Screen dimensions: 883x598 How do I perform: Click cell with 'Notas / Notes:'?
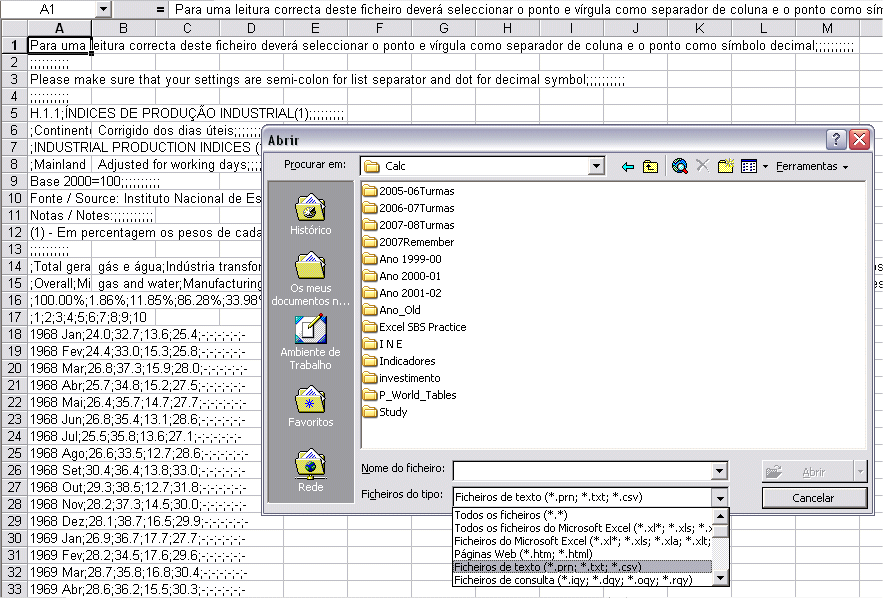59,216
